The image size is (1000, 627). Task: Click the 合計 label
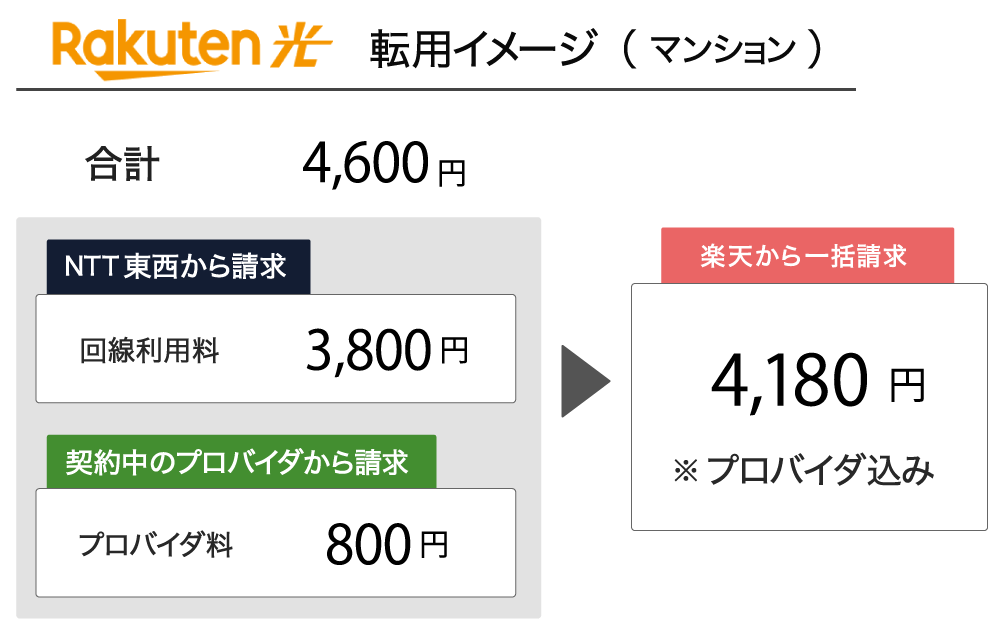[x=122, y=165]
